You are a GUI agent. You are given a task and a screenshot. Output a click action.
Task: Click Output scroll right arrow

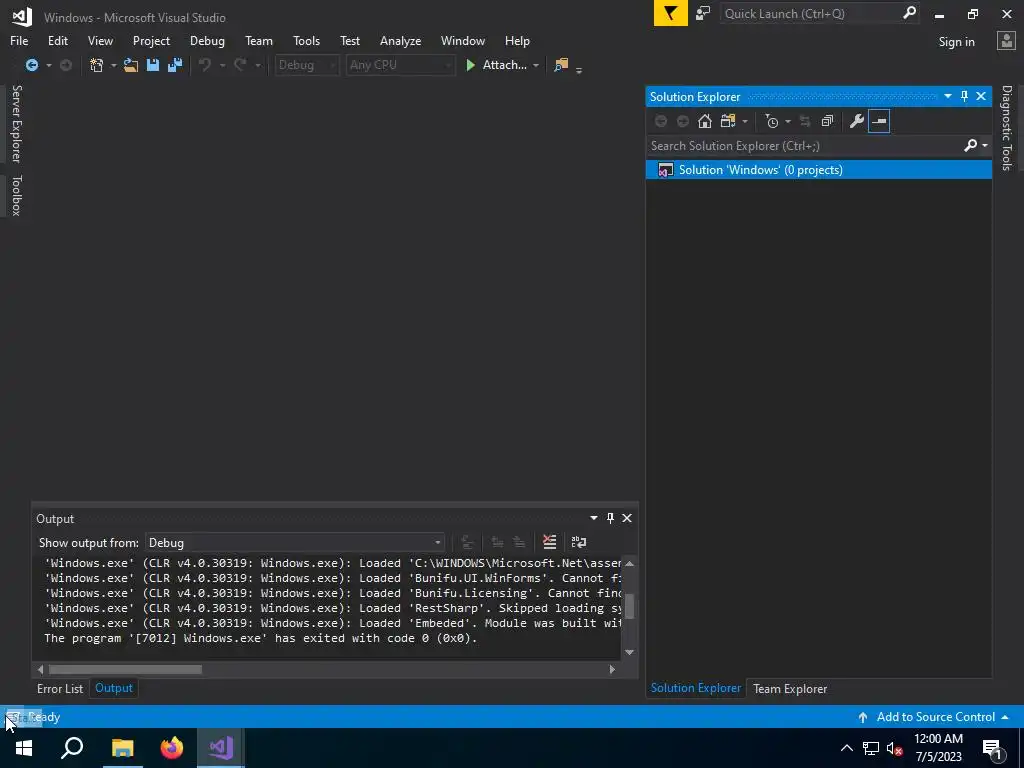pyautogui.click(x=612, y=669)
